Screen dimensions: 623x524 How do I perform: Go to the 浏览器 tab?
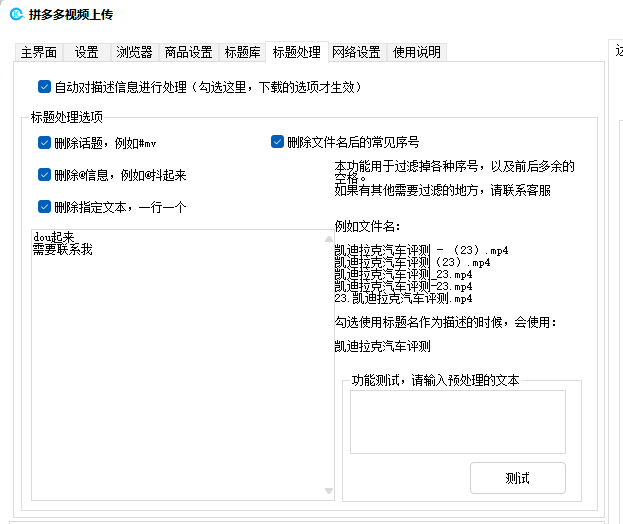pos(134,52)
